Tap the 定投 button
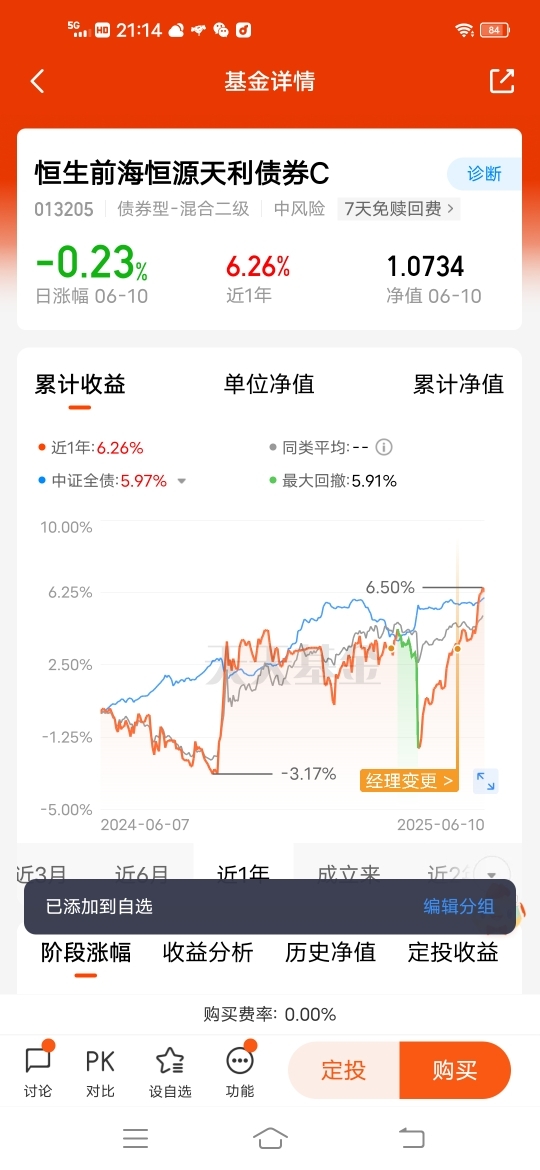This screenshot has width=540, height=1170. (344, 1070)
